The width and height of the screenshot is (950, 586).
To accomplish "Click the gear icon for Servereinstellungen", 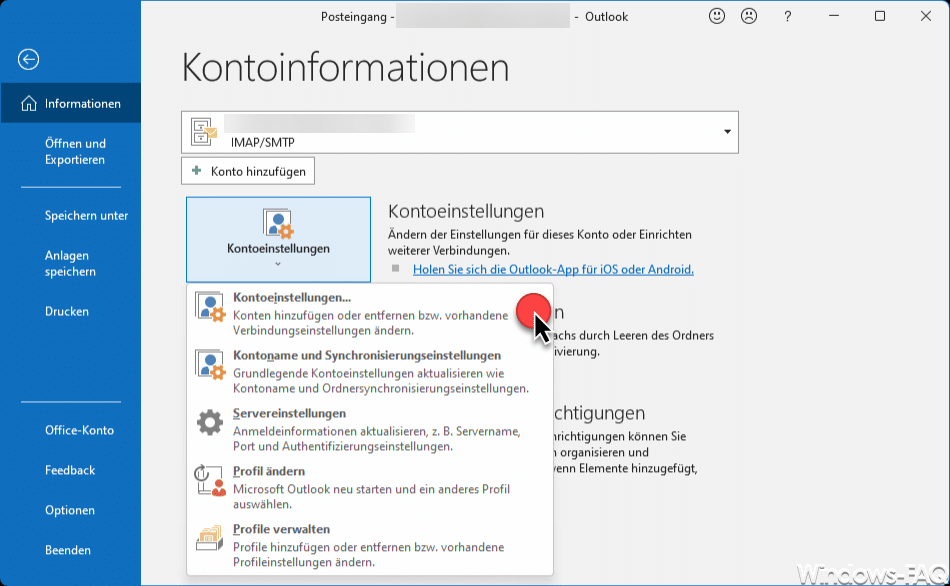I will click(x=210, y=422).
